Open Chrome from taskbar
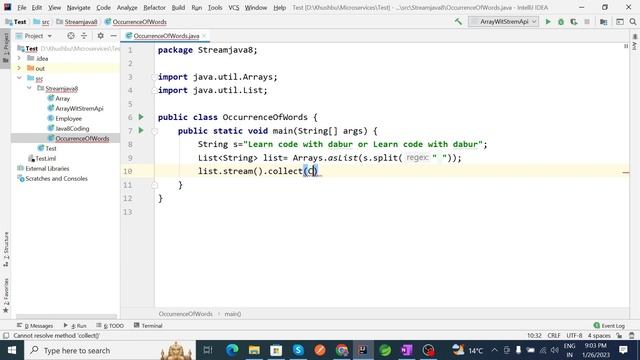The image size is (640, 360). pos(342,350)
